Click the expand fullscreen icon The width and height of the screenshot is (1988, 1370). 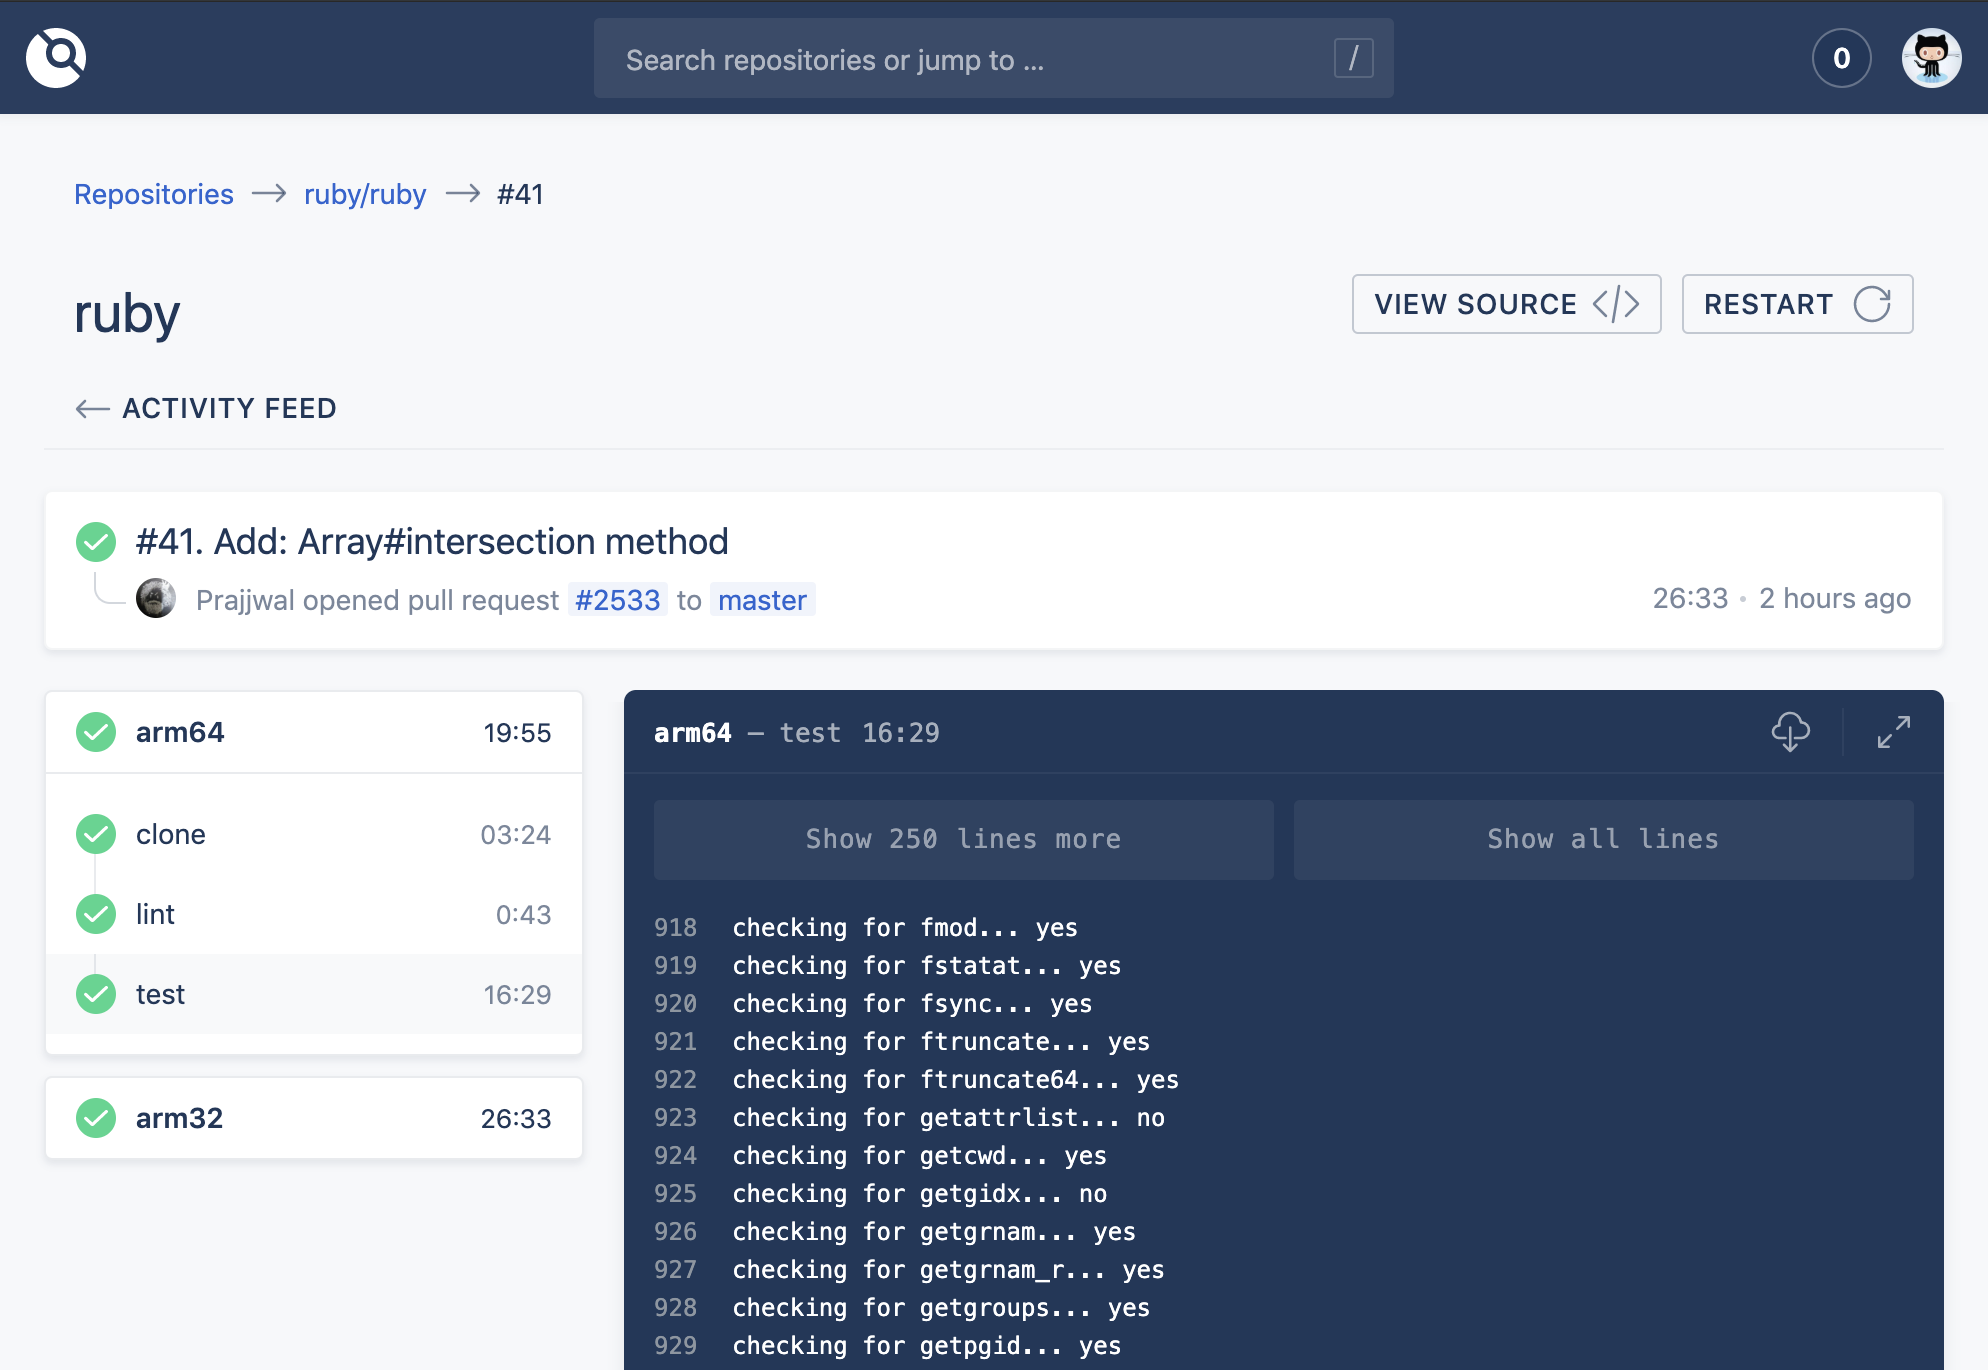[x=1894, y=733]
